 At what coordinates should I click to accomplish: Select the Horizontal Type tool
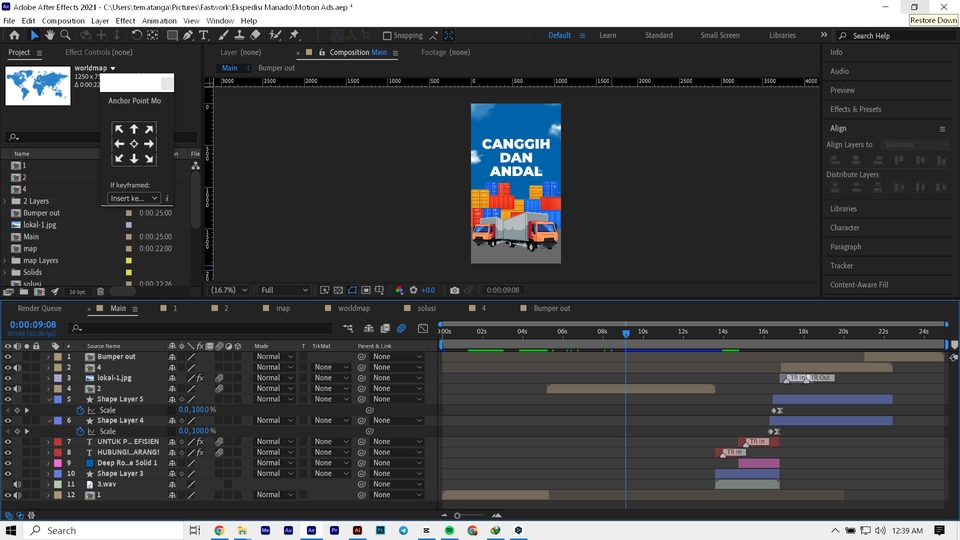click(x=204, y=36)
